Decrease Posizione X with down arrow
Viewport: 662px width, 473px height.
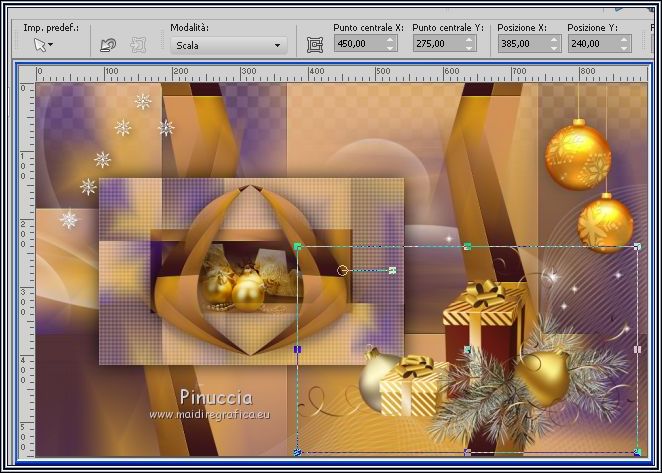(555, 47)
